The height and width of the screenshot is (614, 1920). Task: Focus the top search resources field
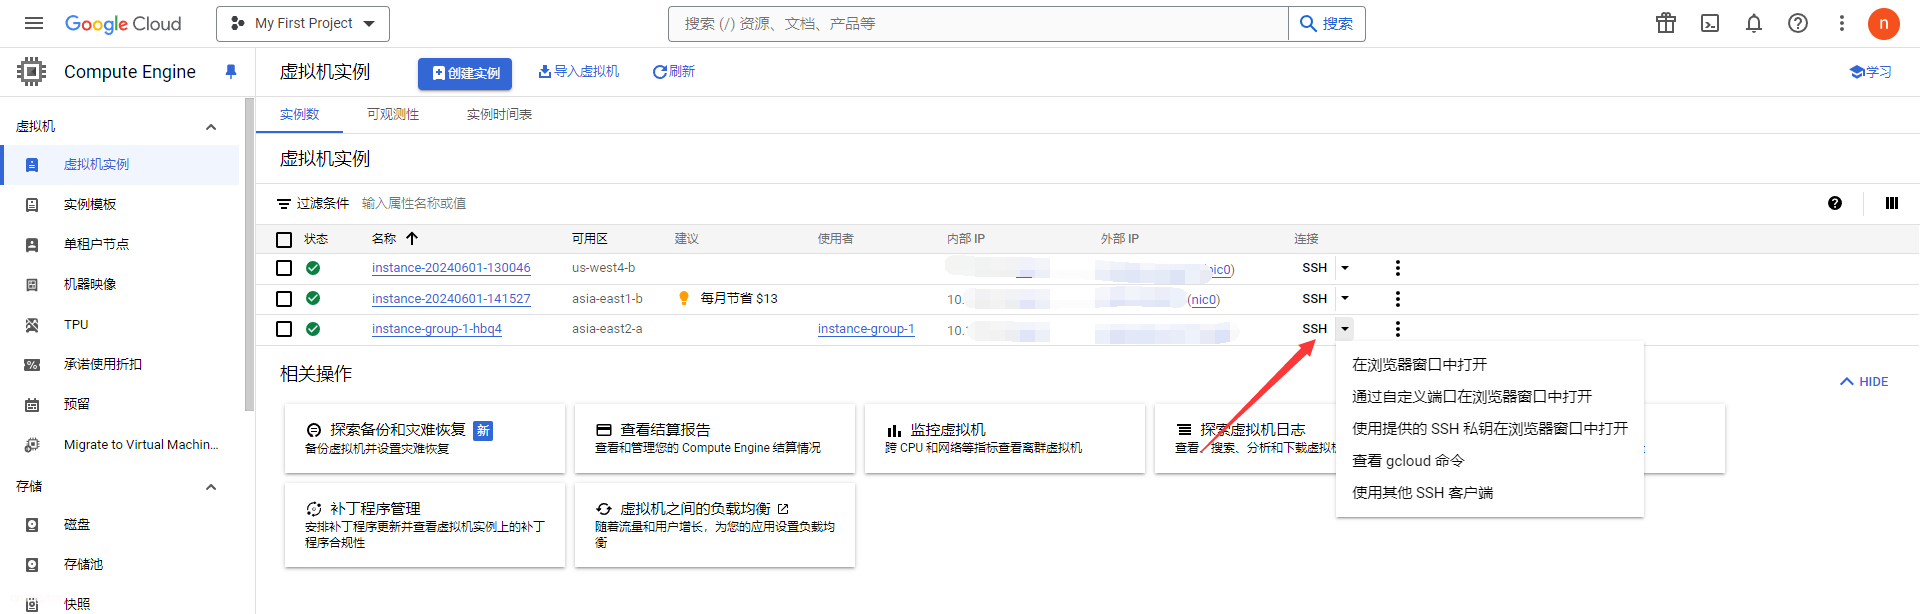click(978, 23)
